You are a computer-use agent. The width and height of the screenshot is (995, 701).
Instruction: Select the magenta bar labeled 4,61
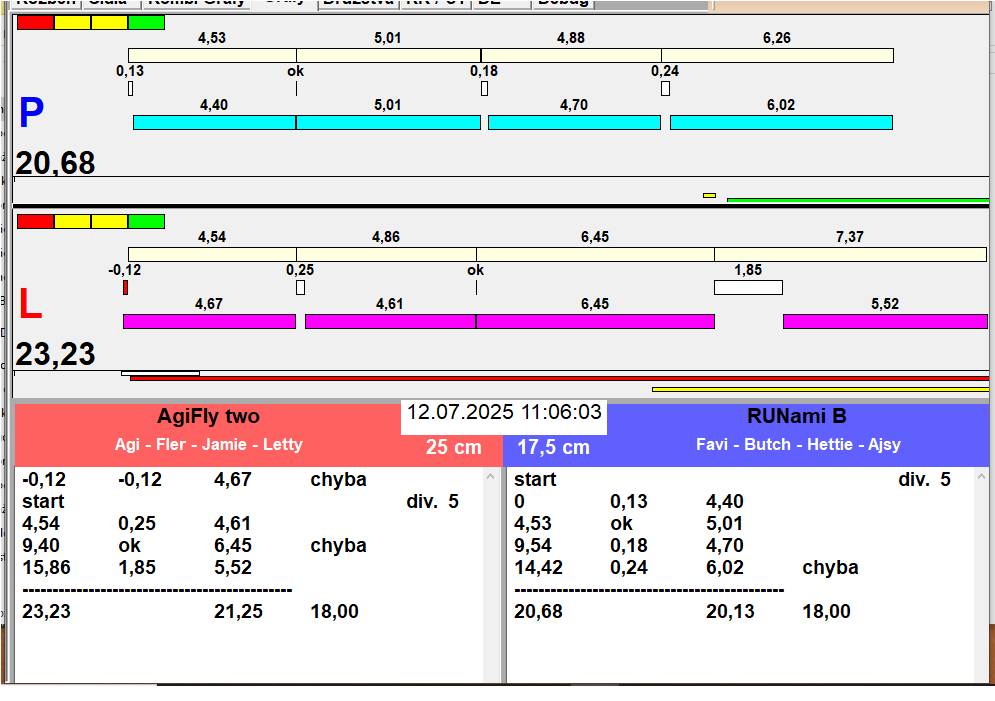(x=390, y=322)
